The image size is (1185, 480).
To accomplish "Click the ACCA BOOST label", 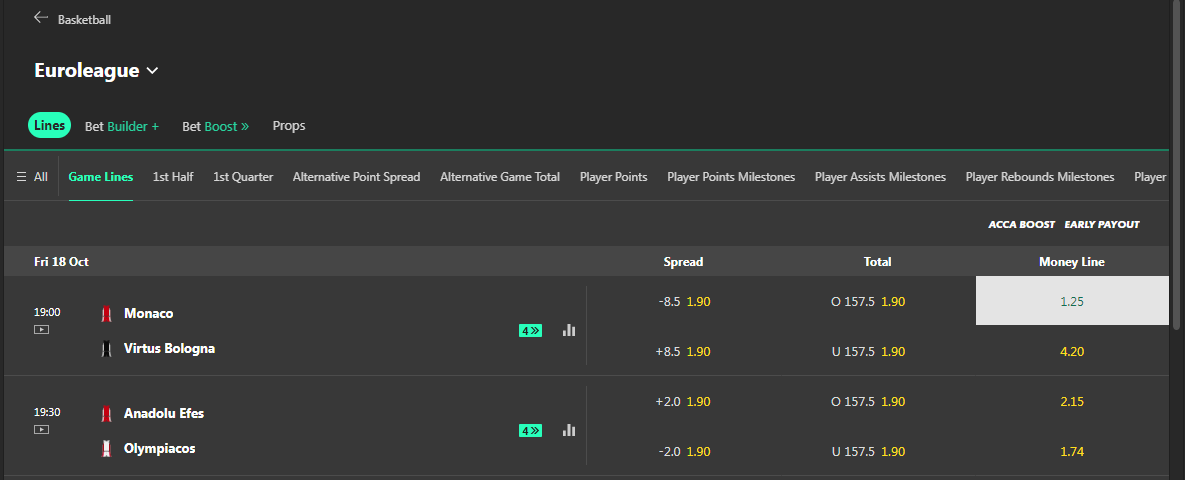I will pyautogui.click(x=1021, y=225).
